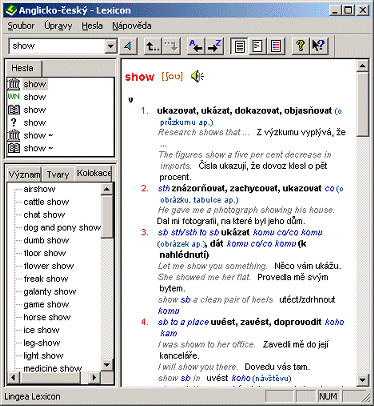
Task: Select leg-show in the list
Action: coord(42,343)
